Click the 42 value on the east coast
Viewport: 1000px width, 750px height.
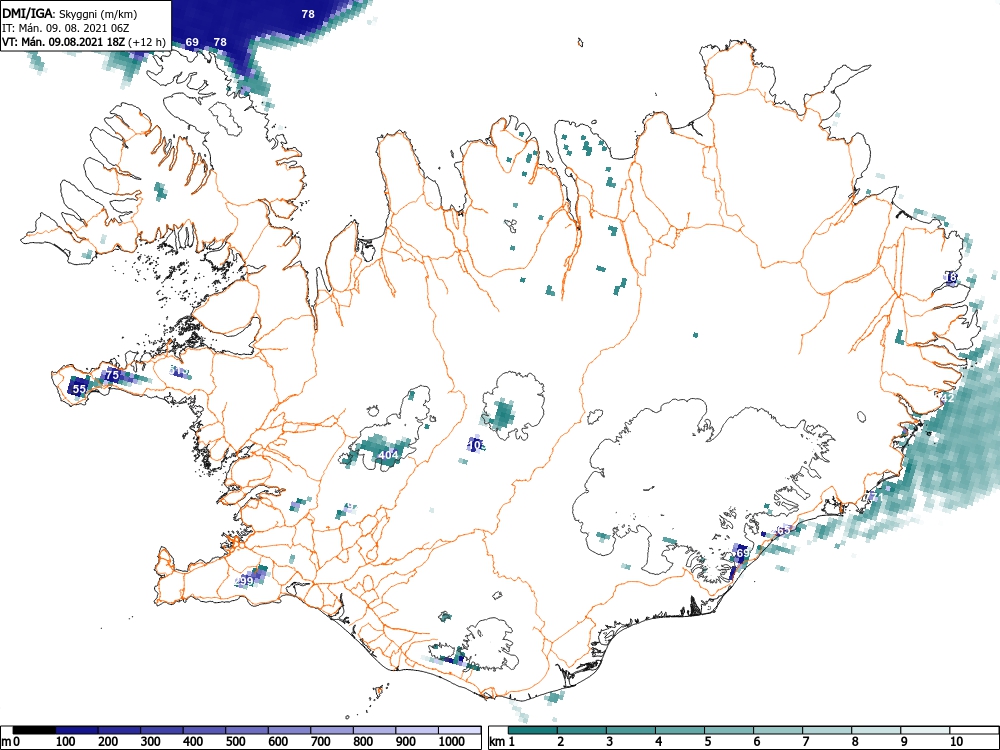point(948,398)
